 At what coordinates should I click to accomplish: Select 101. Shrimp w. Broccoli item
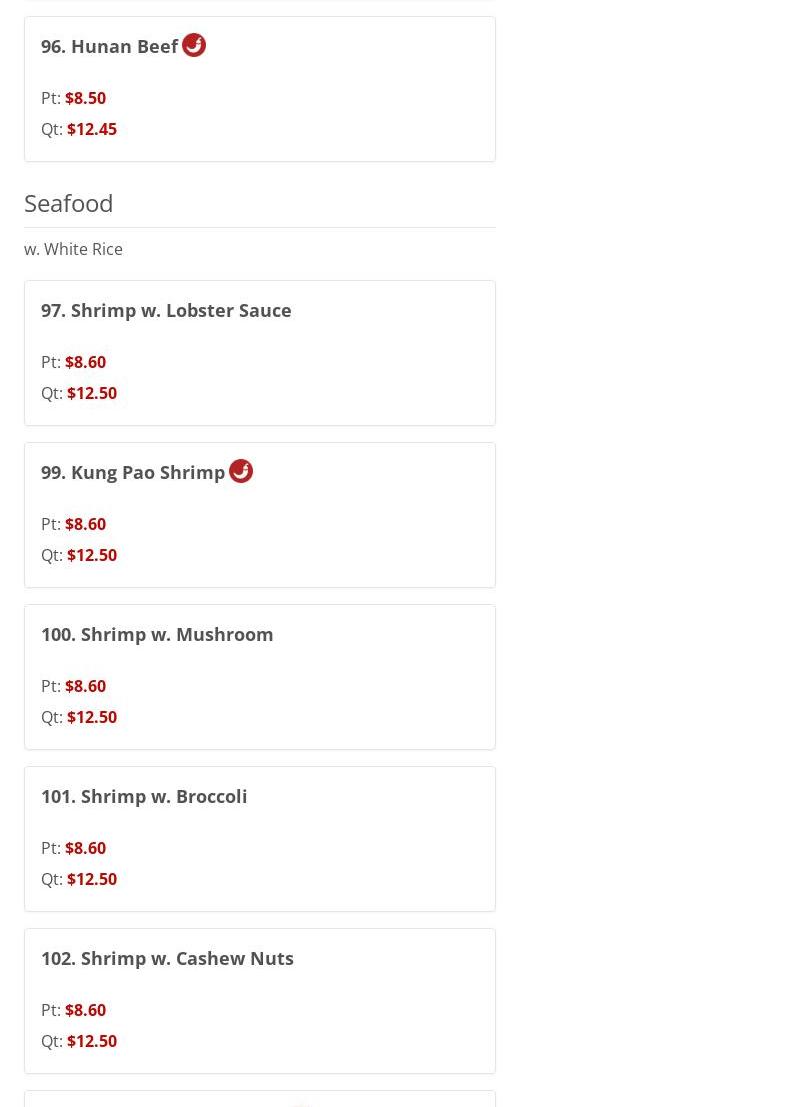(144, 797)
